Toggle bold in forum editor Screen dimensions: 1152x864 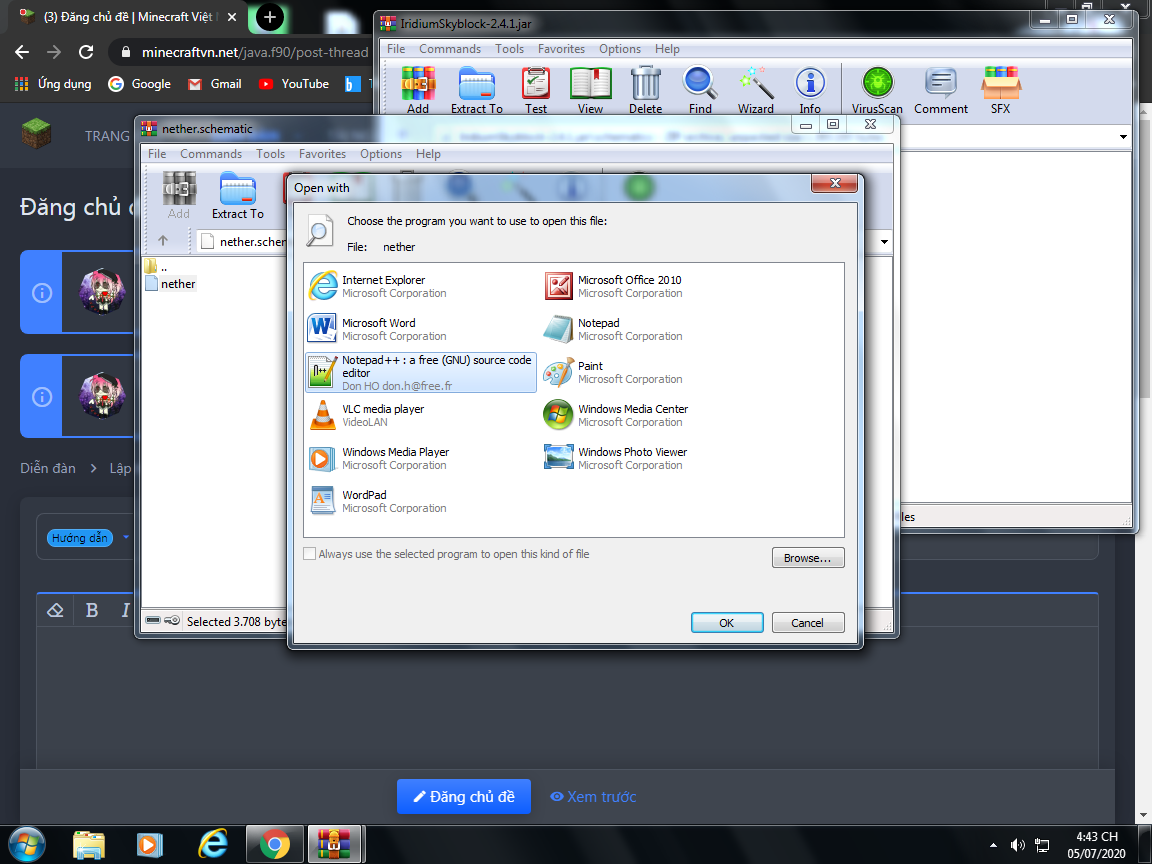pos(92,610)
